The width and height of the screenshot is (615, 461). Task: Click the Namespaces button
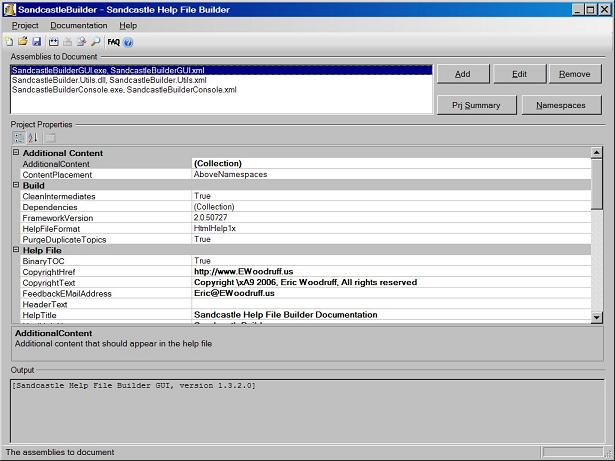coord(561,105)
